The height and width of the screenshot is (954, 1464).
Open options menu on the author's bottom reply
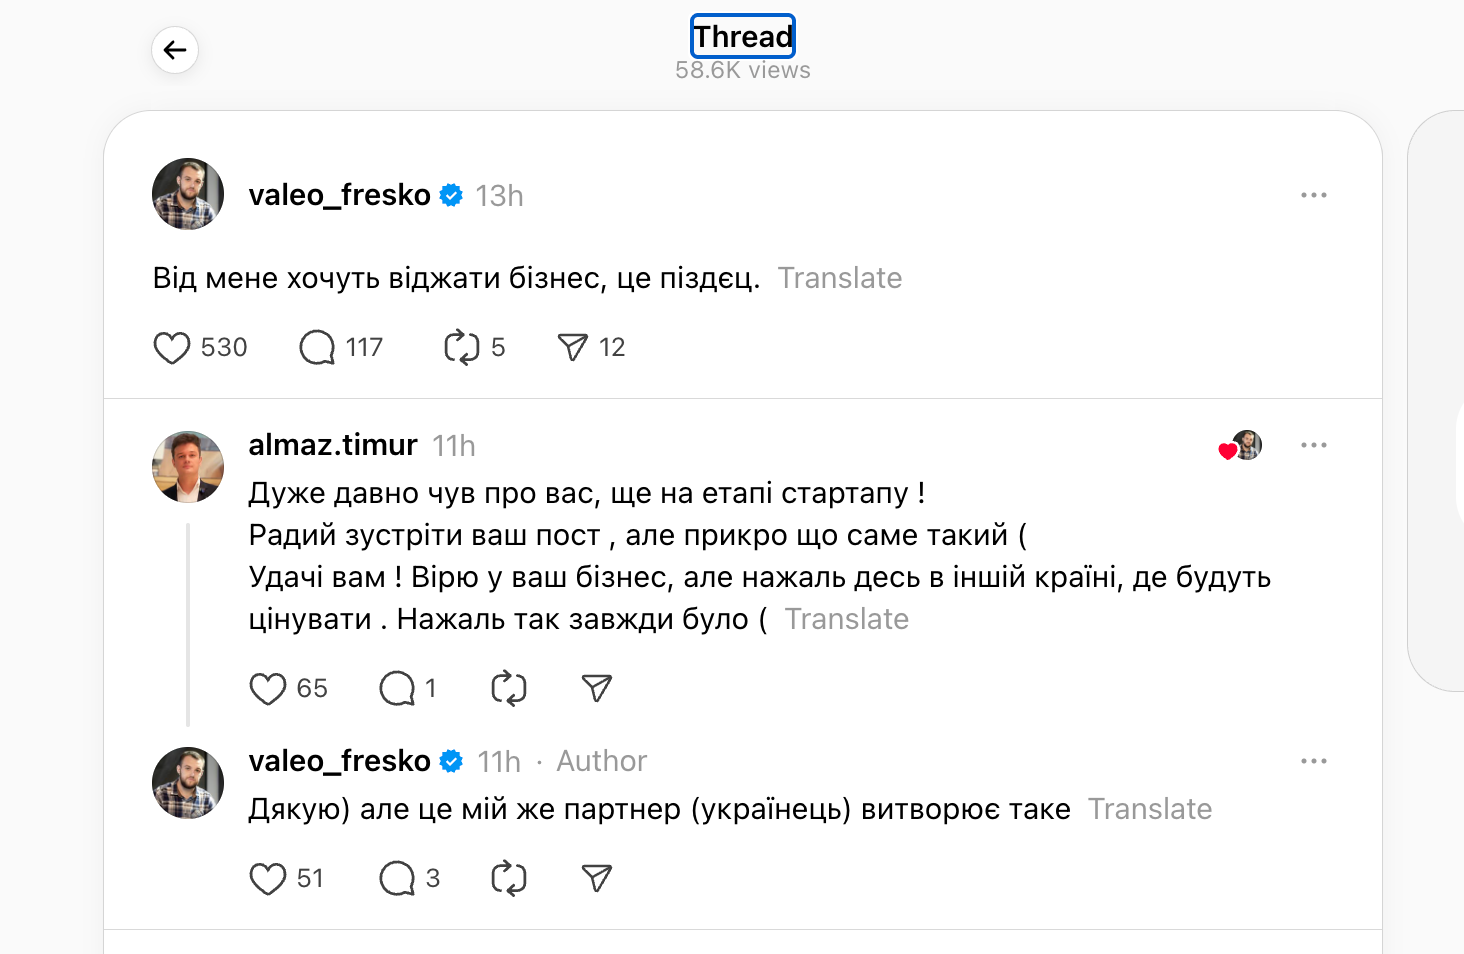point(1314,761)
